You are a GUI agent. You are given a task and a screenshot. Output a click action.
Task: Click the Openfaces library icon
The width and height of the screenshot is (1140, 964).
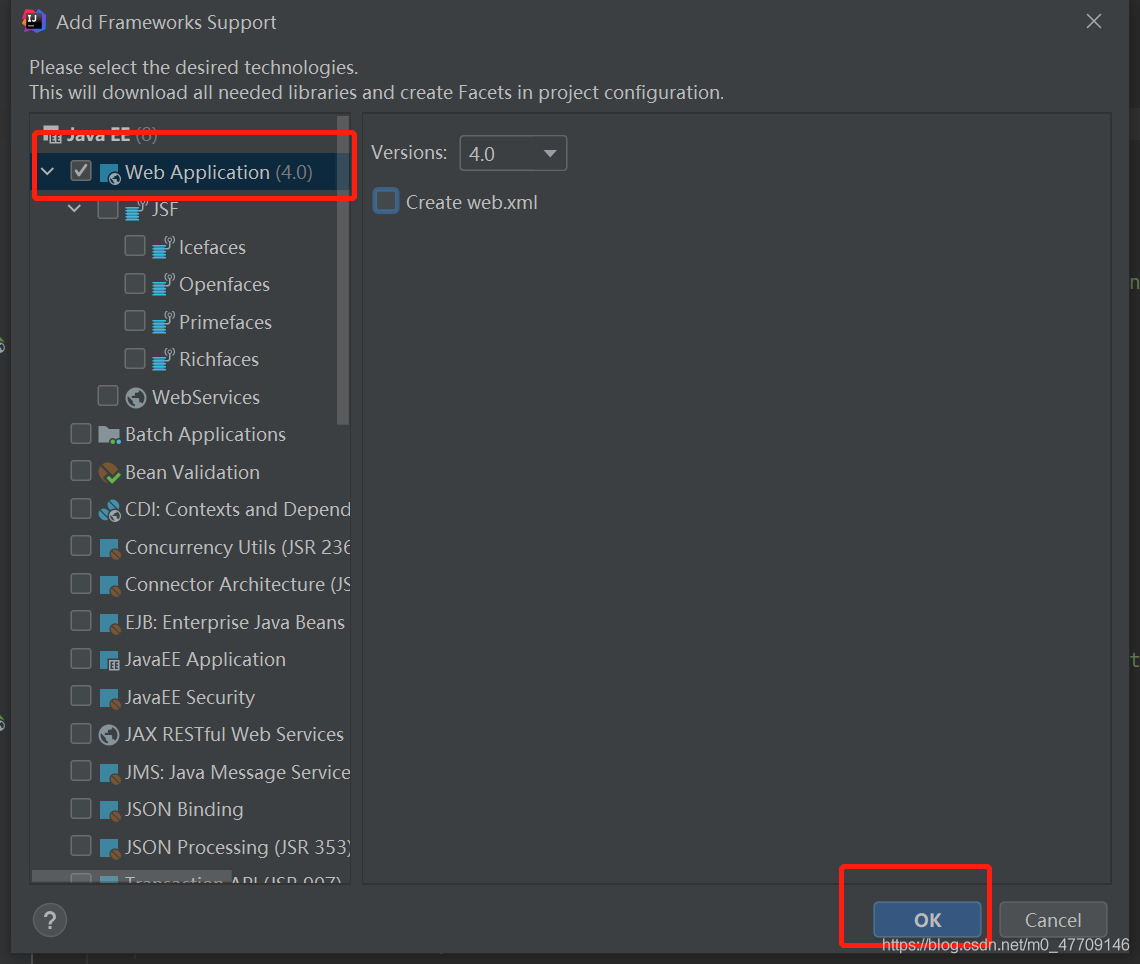coord(163,284)
